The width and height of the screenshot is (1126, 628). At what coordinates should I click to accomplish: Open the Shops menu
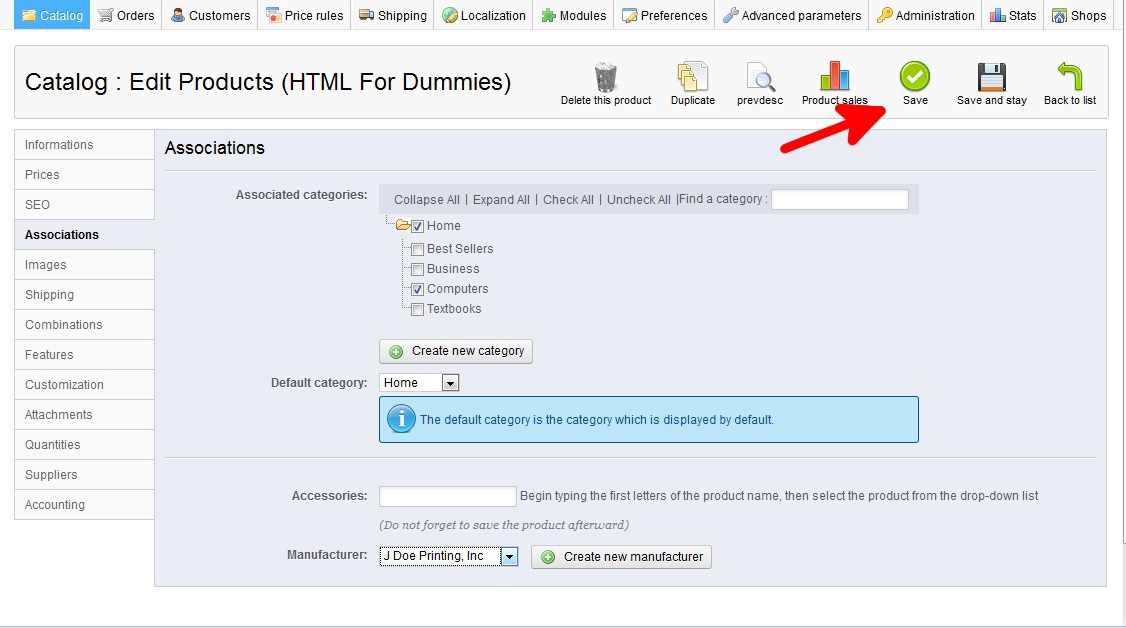pos(1079,15)
